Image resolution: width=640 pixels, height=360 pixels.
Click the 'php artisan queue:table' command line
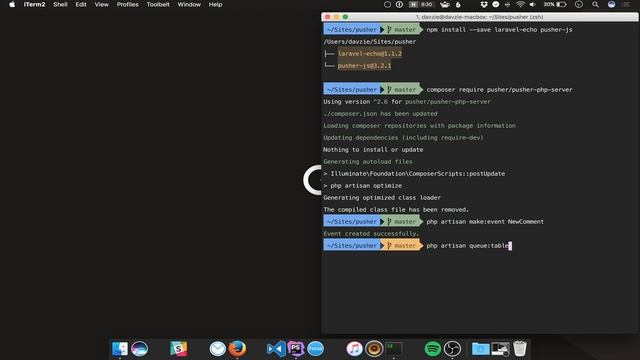point(467,246)
